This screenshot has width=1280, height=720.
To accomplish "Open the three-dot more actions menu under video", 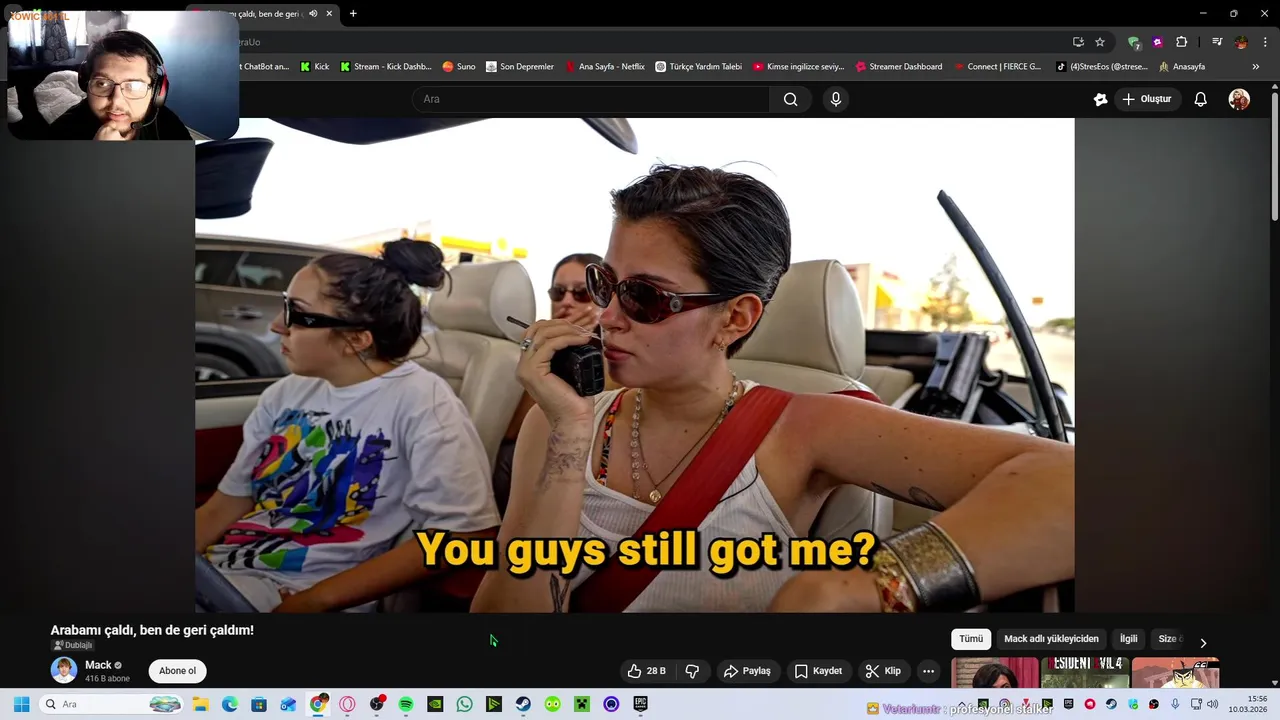I will pos(929,671).
